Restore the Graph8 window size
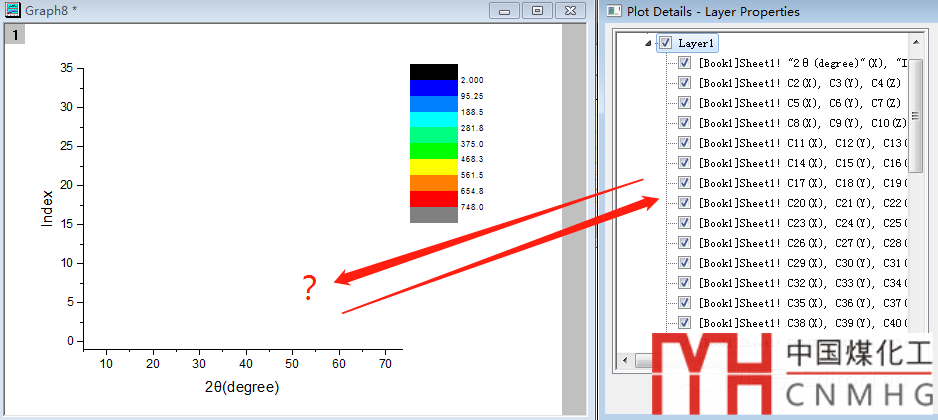Image resolution: width=938 pixels, height=420 pixels. [x=537, y=10]
